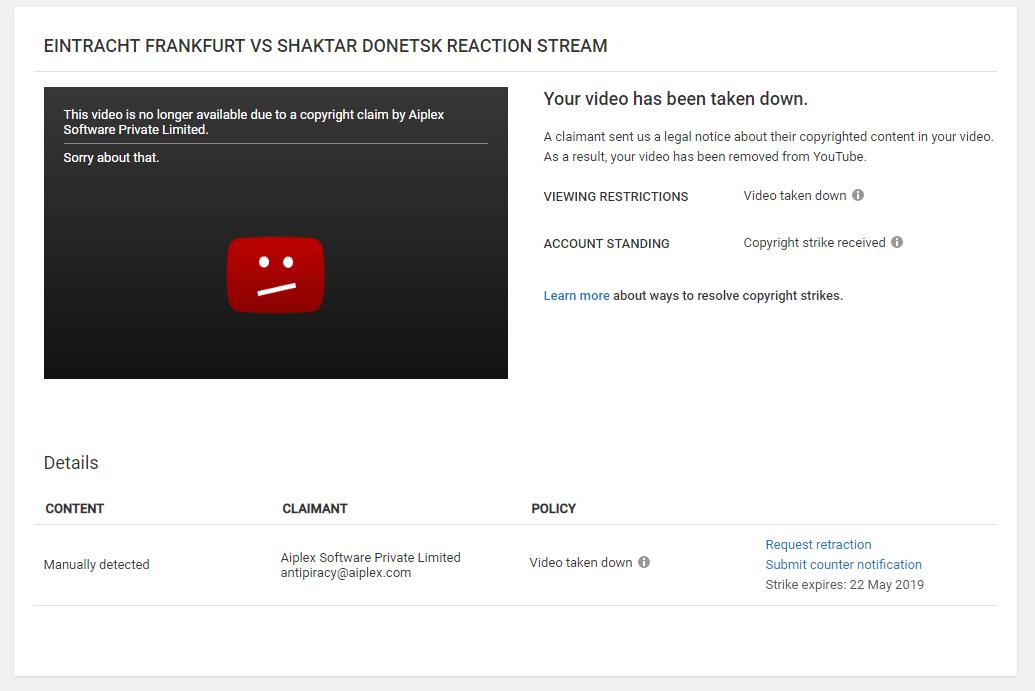Viewport: 1035px width, 691px height.
Task: Click 'Your video has been taken down.' heading
Action: pos(675,99)
